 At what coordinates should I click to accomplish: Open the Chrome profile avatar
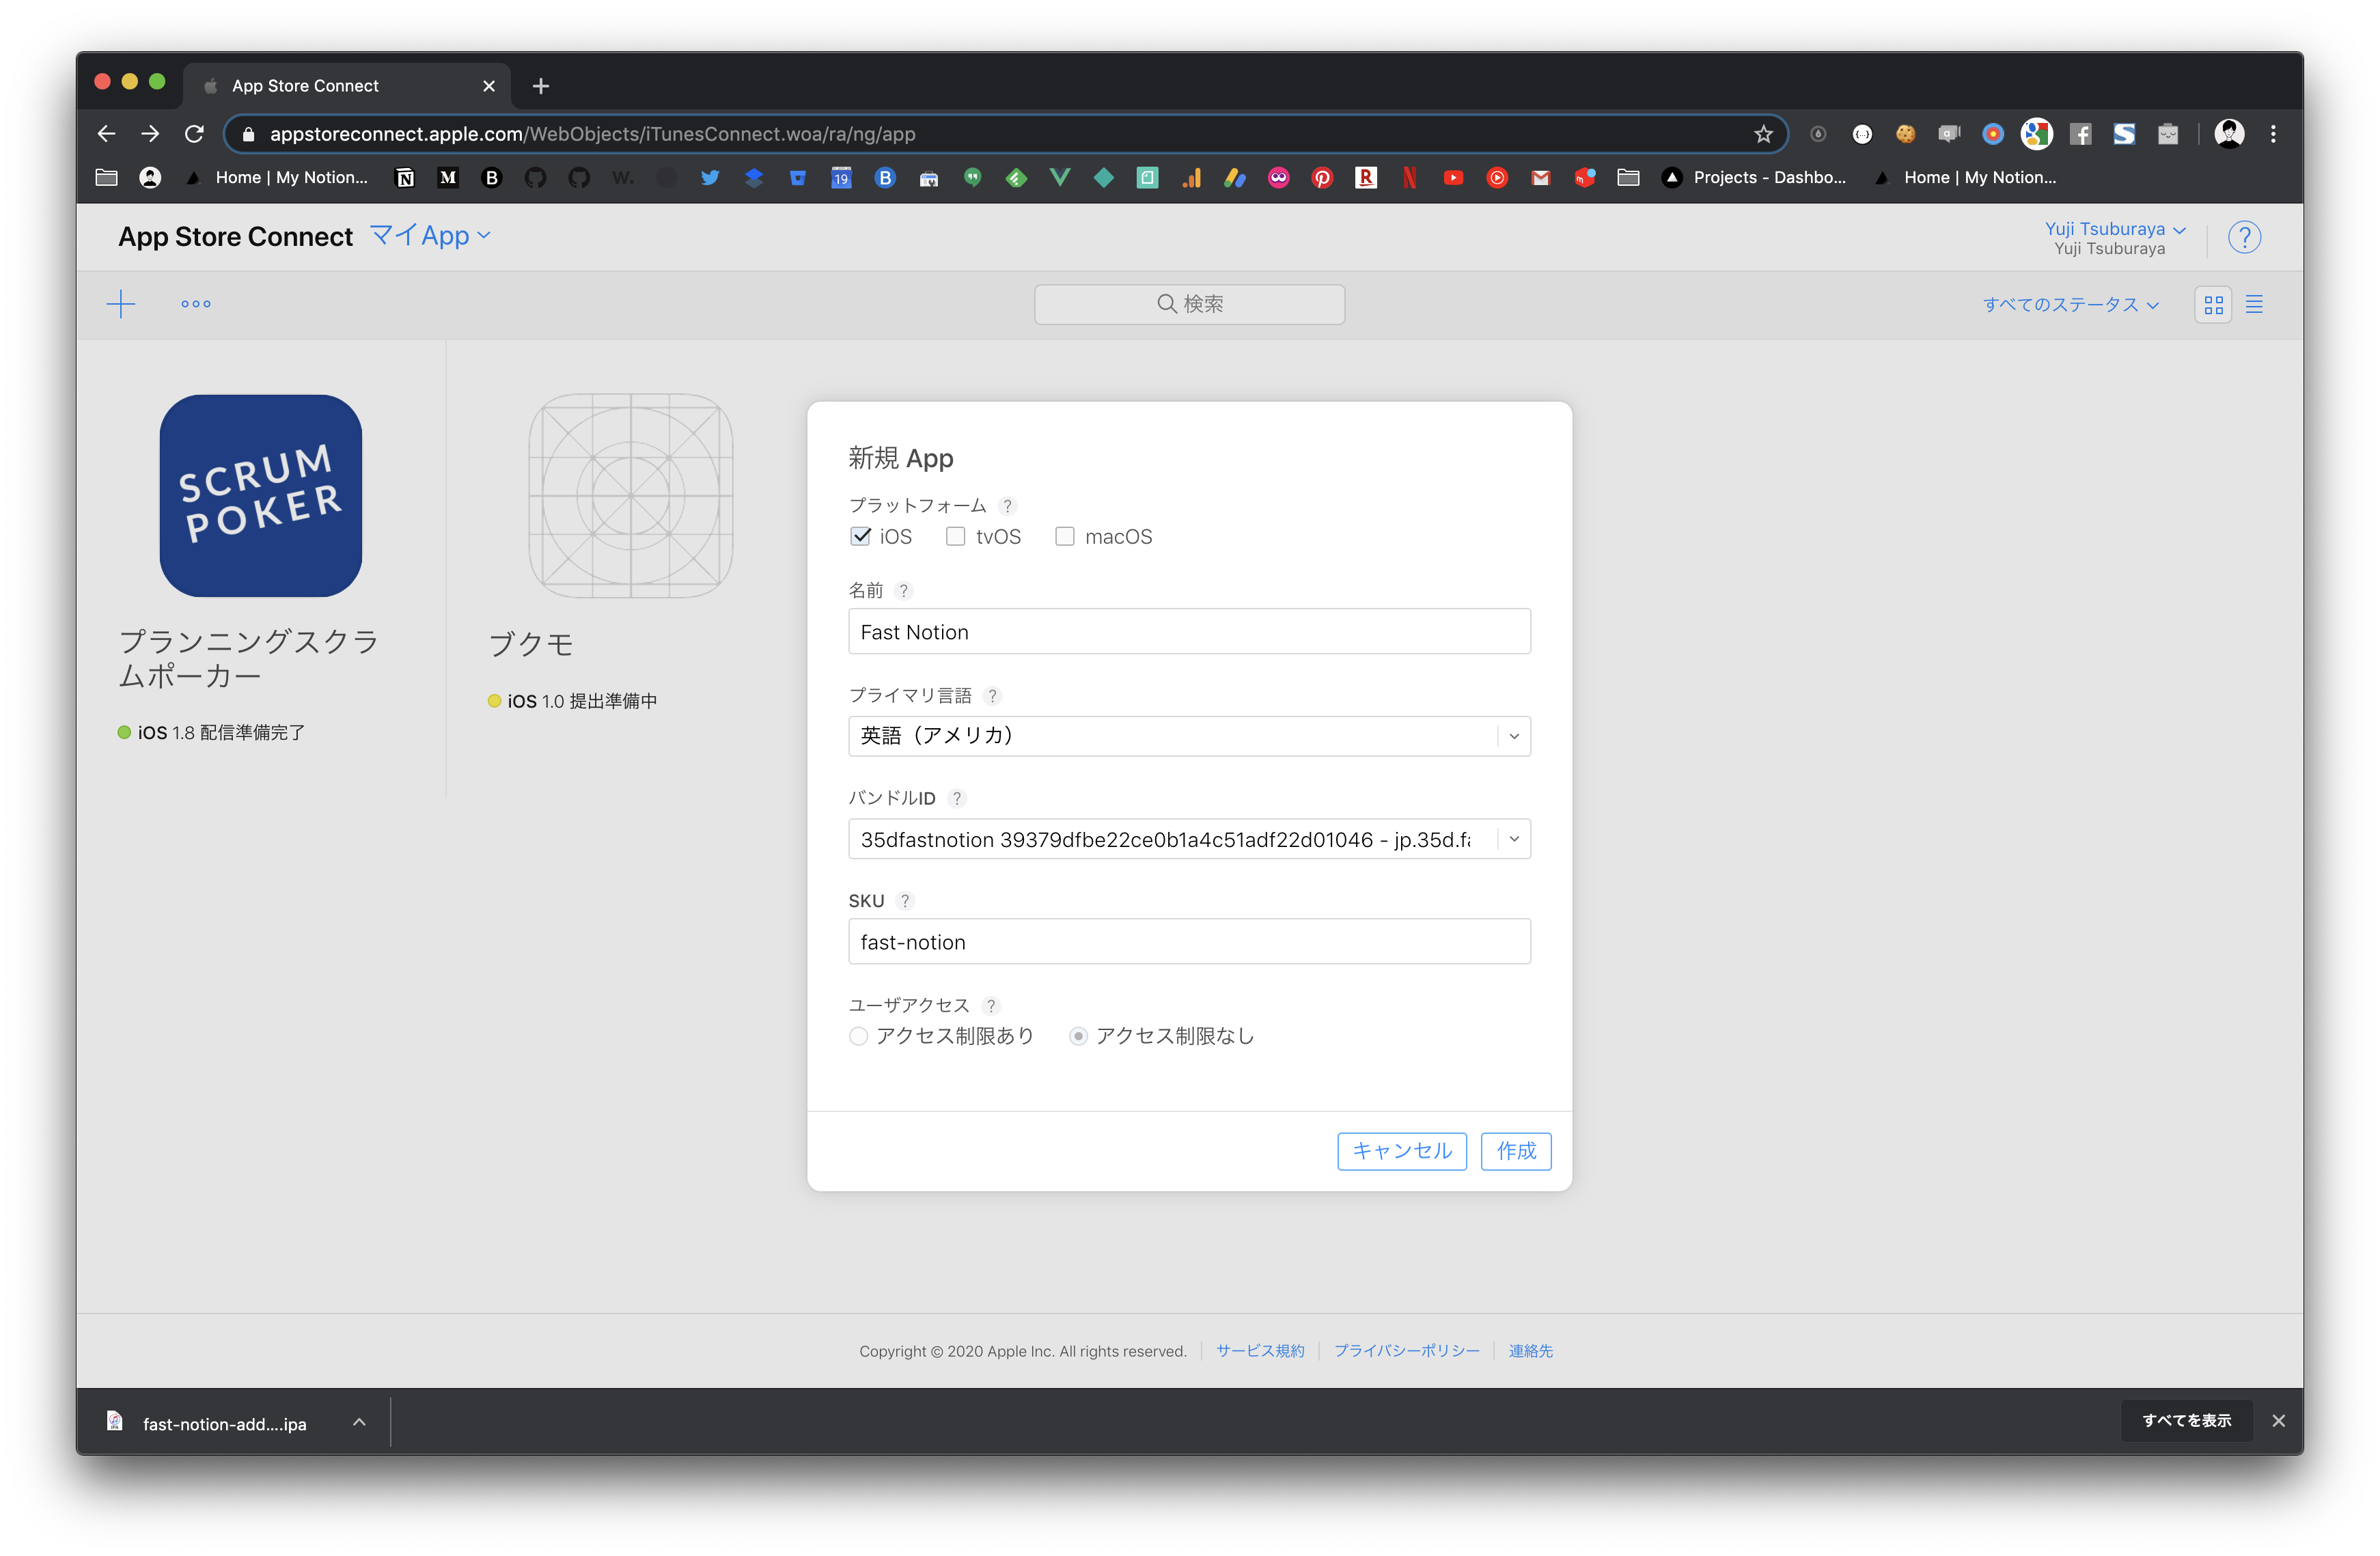2229,134
